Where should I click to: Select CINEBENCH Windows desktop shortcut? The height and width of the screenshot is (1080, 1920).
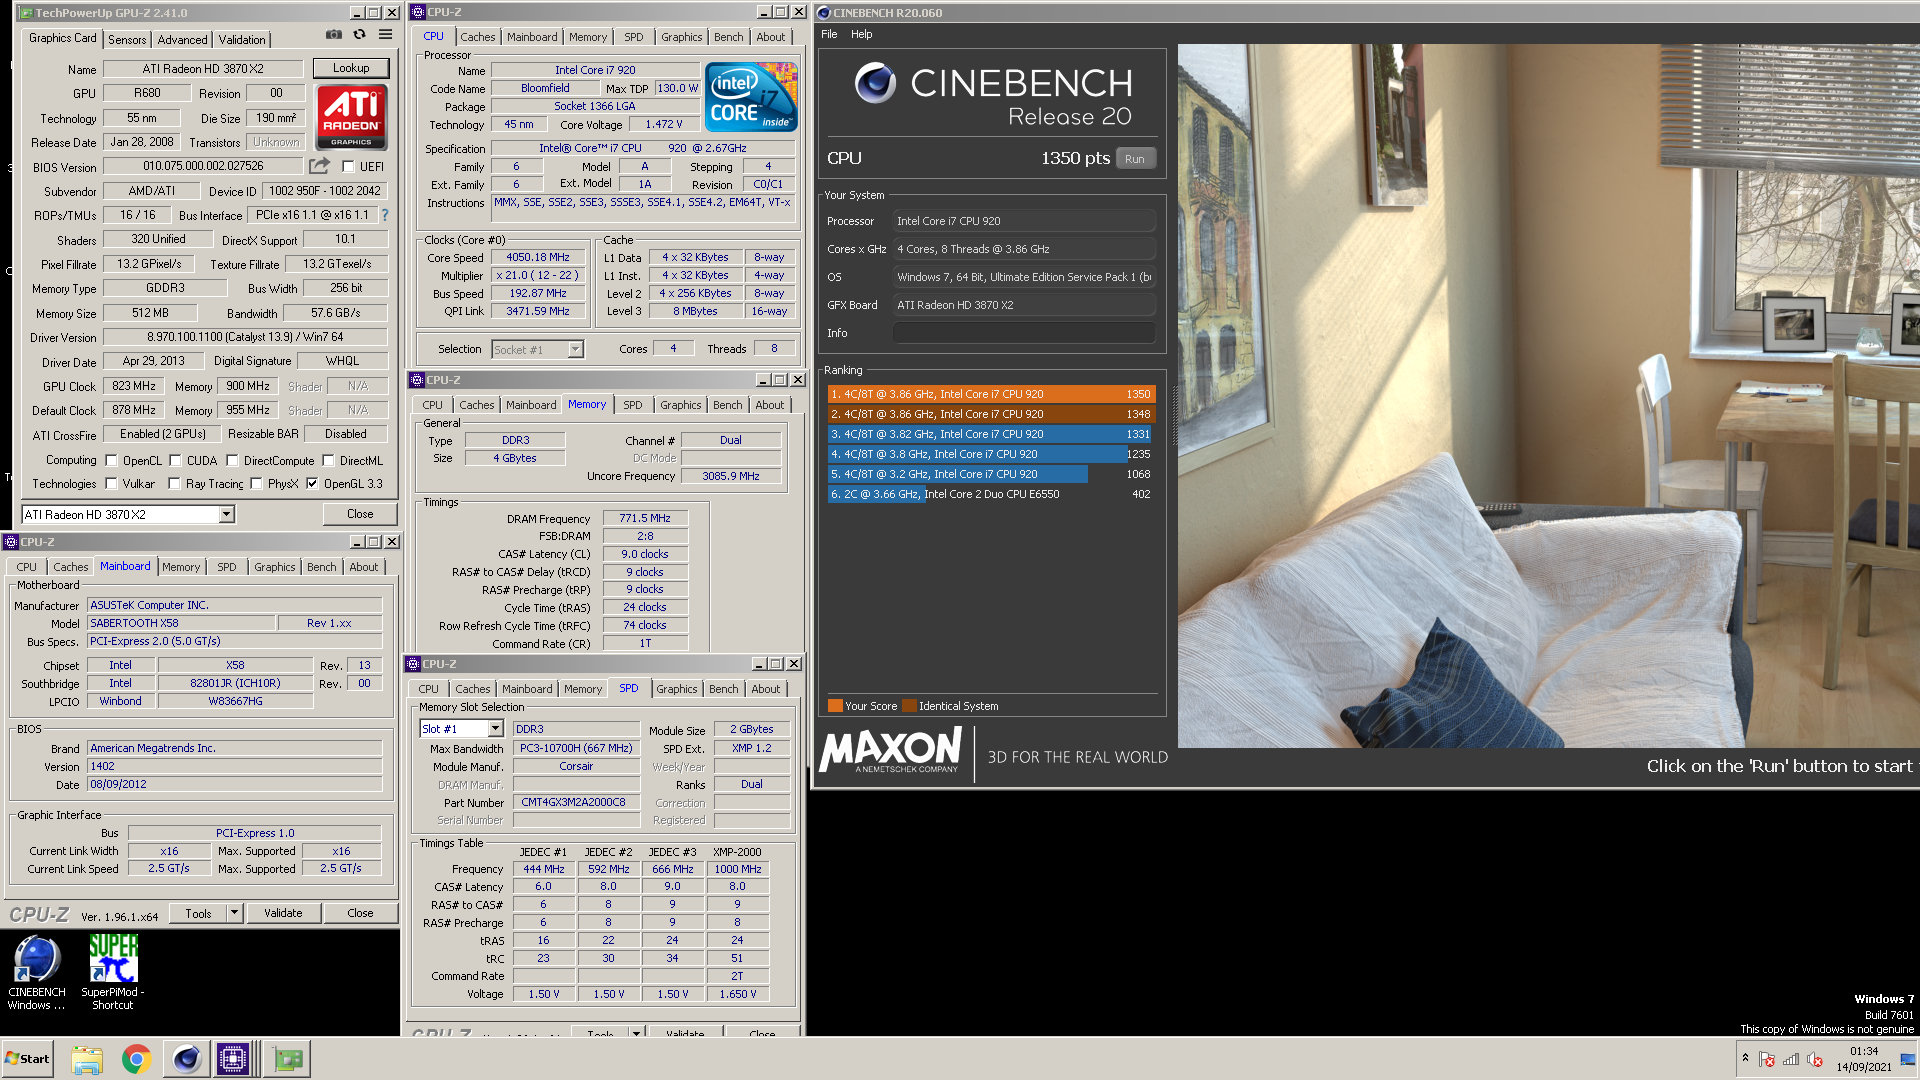pyautogui.click(x=37, y=973)
